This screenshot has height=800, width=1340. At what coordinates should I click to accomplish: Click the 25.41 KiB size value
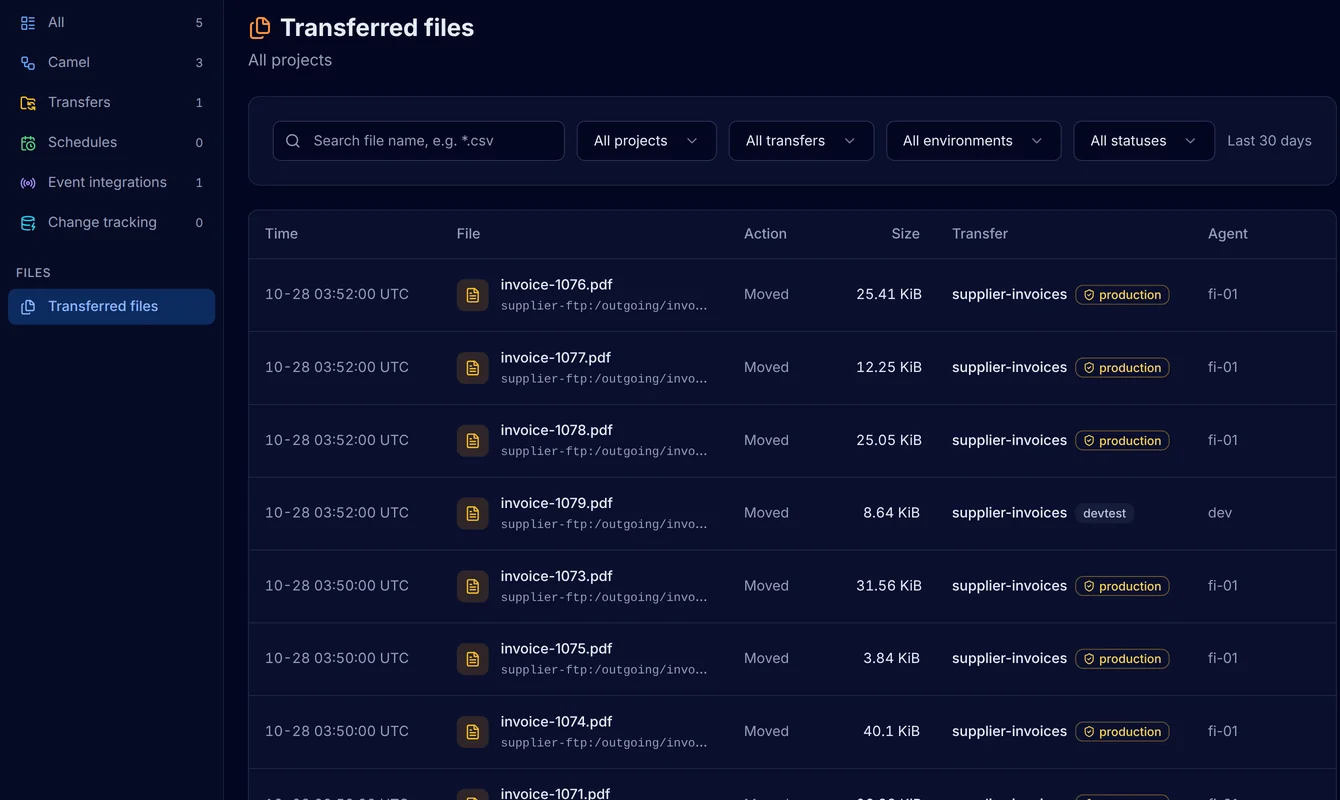click(x=888, y=295)
